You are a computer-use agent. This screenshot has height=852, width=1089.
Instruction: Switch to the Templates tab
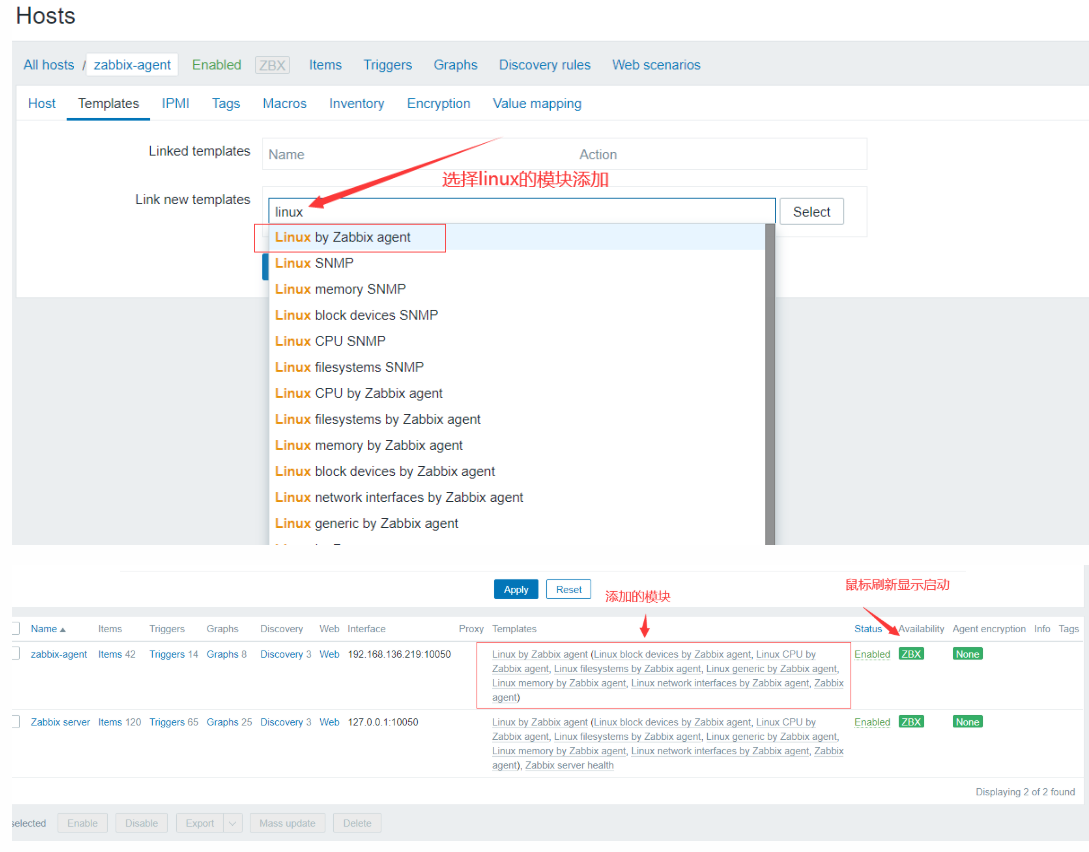(x=108, y=103)
